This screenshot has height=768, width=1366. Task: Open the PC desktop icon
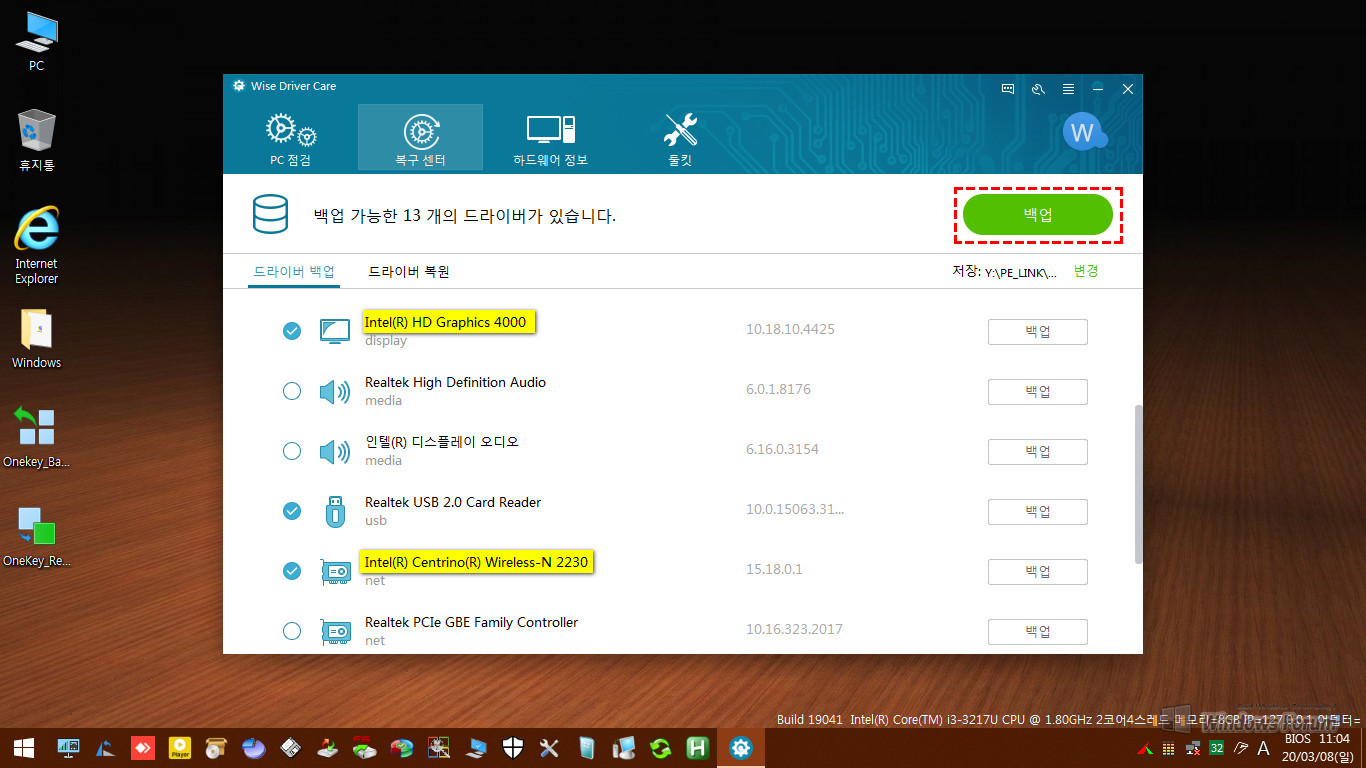[x=37, y=43]
